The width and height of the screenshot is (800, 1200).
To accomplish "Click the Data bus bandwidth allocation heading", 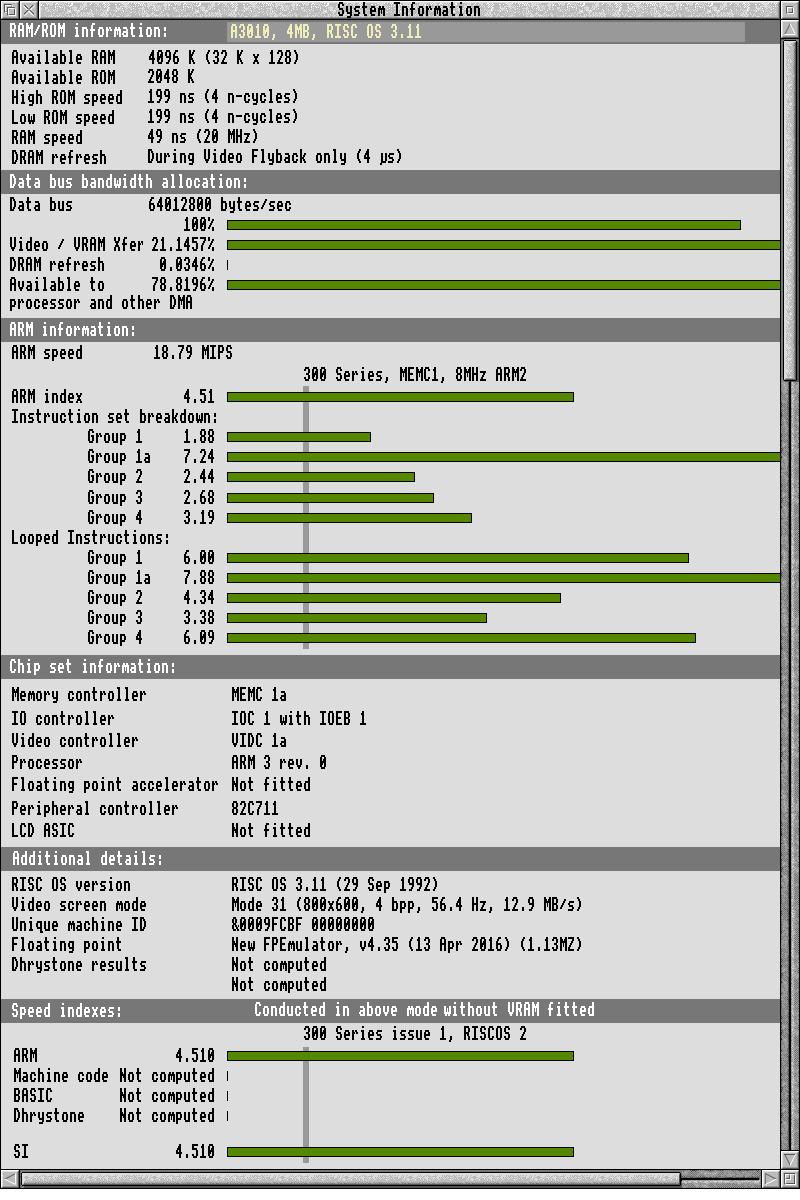I will pos(129,182).
